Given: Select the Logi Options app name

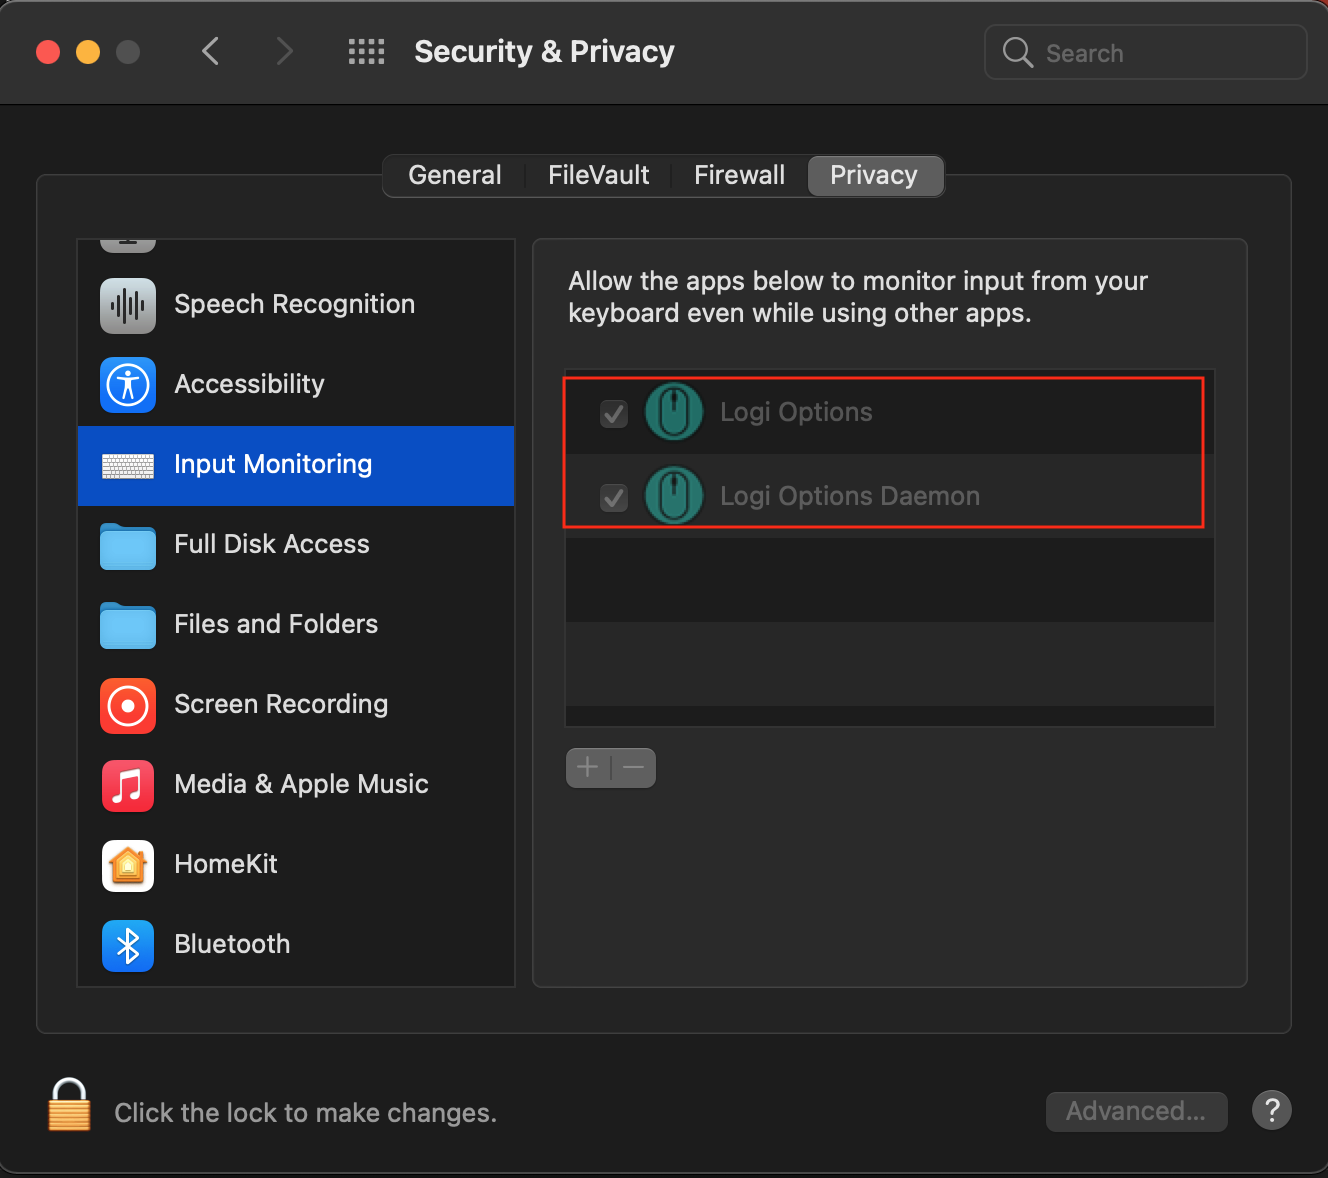Looking at the screenshot, I should pos(796,413).
